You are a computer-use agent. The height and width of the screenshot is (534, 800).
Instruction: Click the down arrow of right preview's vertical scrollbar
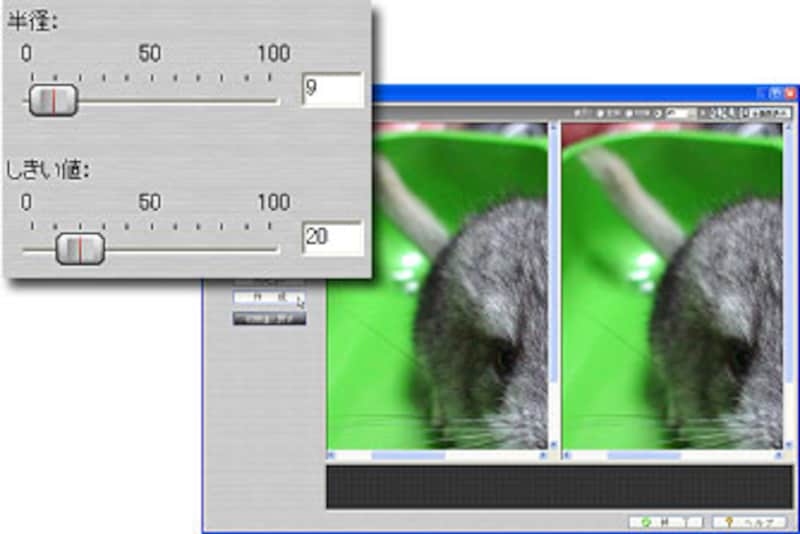pos(789,442)
